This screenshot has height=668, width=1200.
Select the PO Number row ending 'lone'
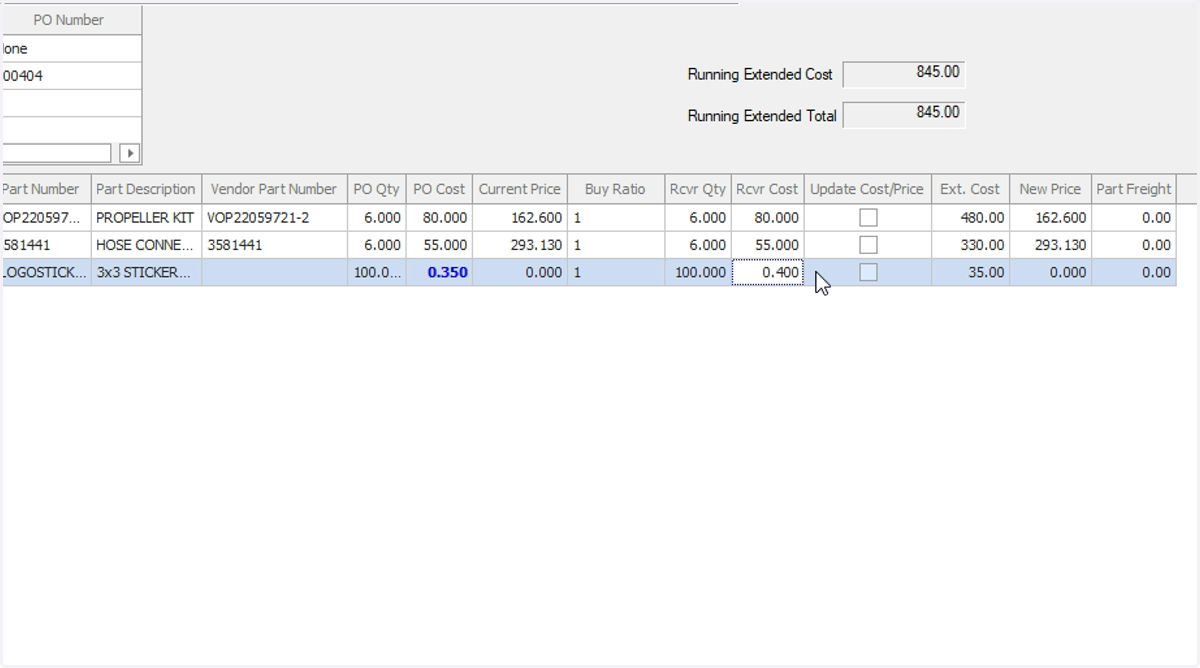click(70, 49)
